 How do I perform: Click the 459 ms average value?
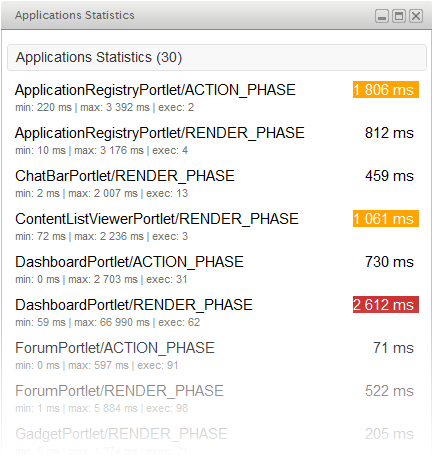(389, 176)
